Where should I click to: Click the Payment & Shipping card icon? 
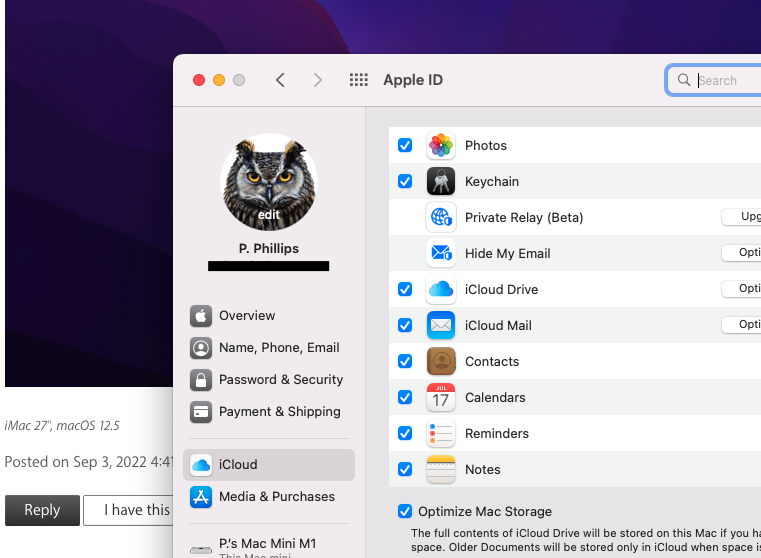(201, 412)
